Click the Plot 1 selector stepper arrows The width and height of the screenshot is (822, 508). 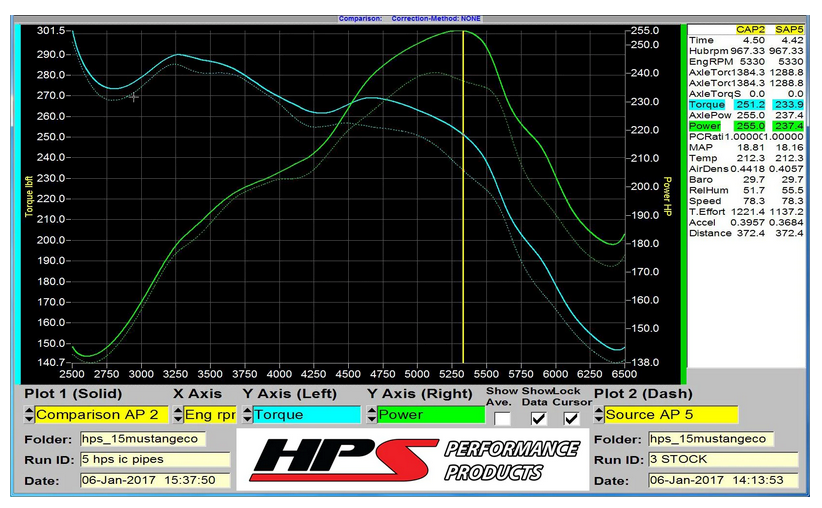tap(29, 415)
